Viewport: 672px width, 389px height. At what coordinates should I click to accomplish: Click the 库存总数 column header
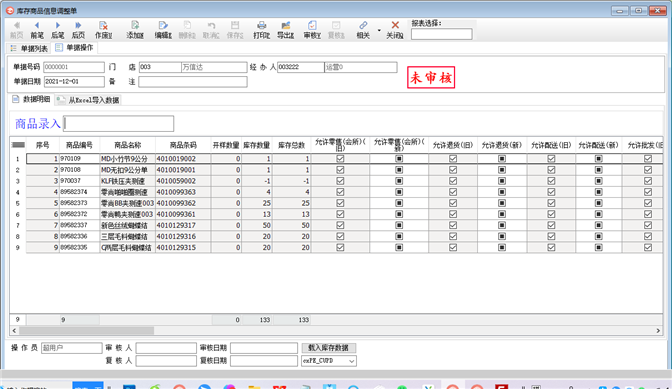click(x=291, y=145)
